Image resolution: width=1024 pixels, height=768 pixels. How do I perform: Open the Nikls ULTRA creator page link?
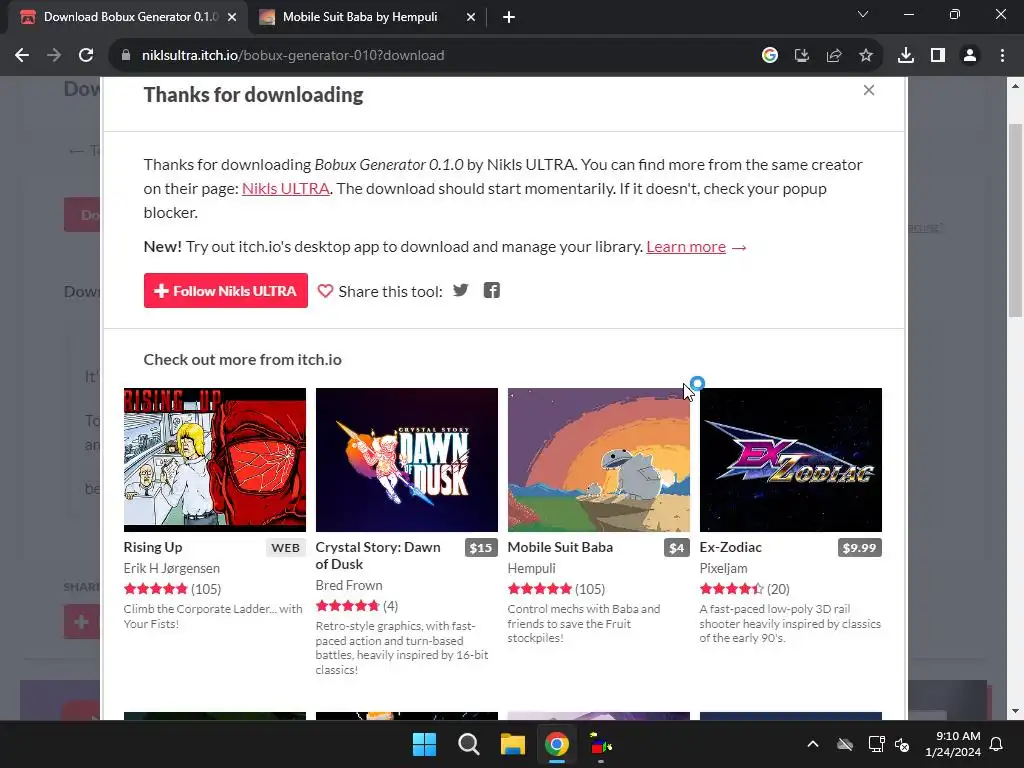[x=285, y=189]
